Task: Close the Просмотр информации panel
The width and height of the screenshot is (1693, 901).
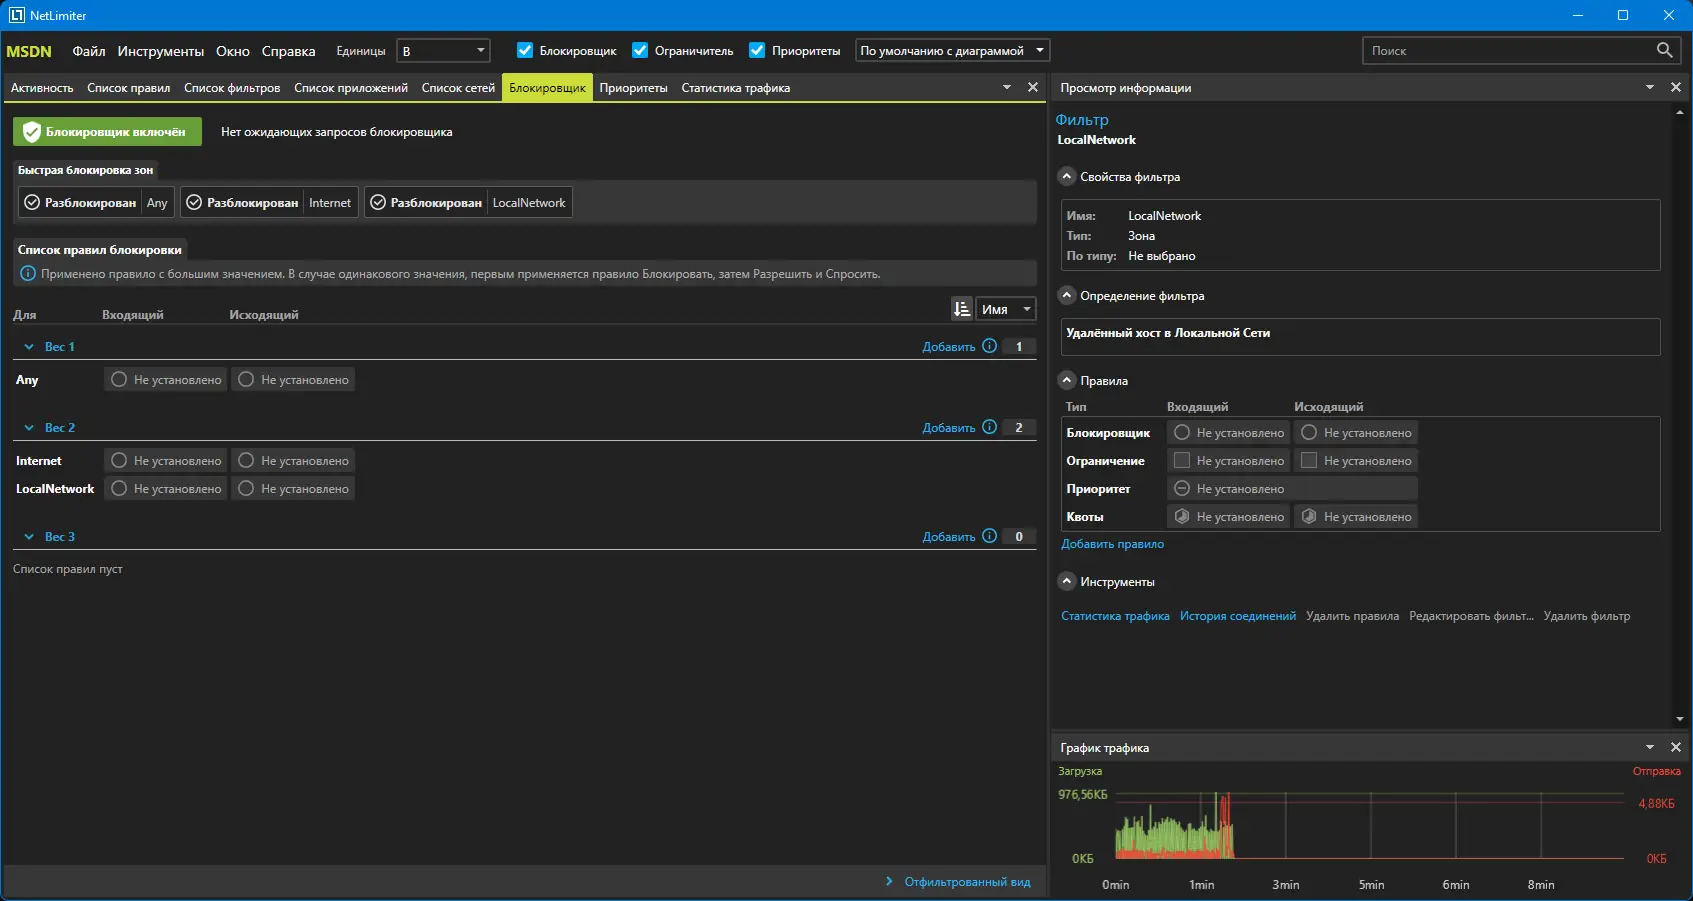Action: (x=1676, y=88)
